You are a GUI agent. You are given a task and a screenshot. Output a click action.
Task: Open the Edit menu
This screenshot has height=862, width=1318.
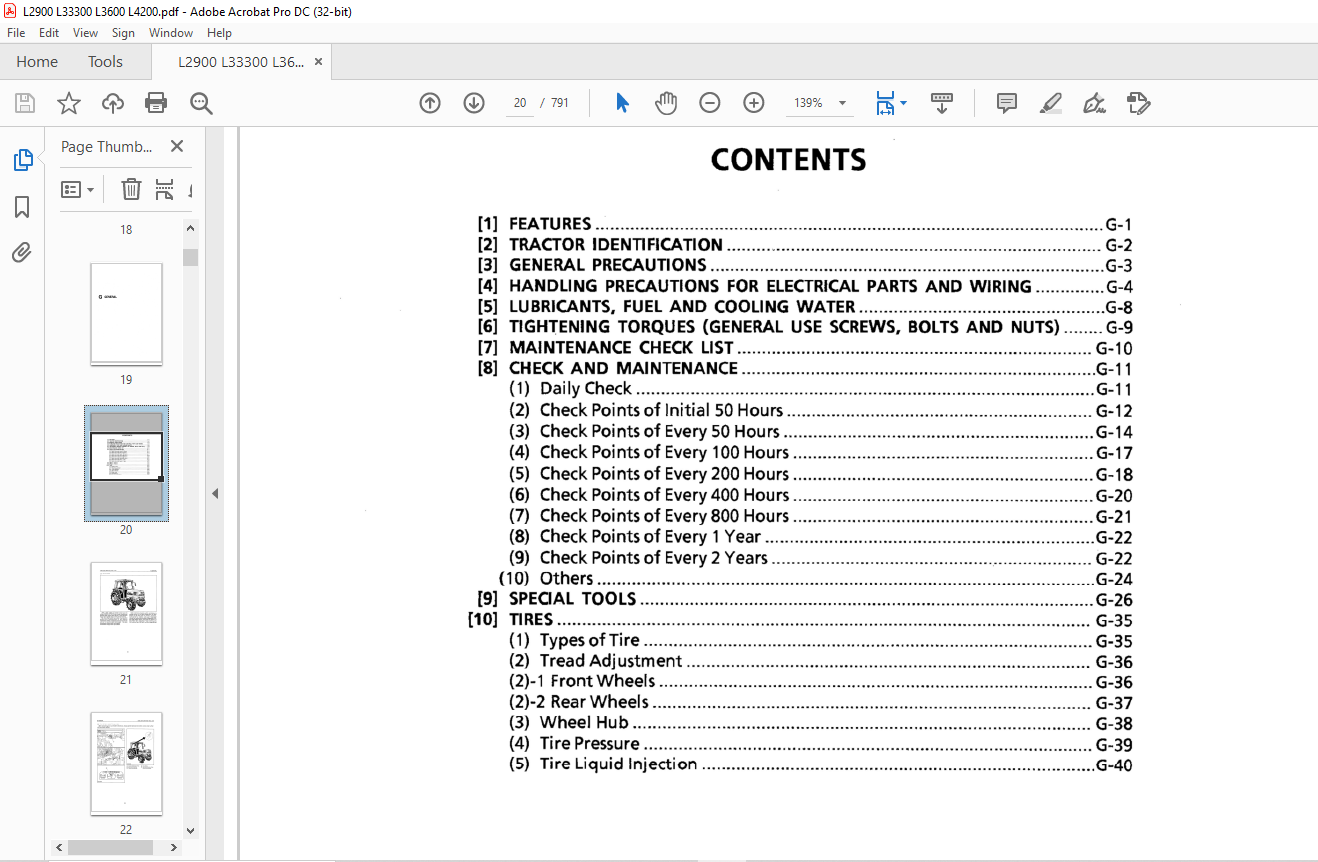click(49, 33)
